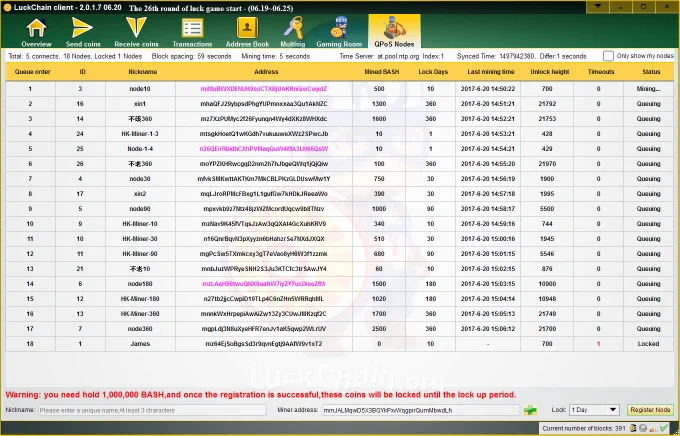Select HK-Miner-10 nickname cell
Viewport: 680px width, 436px height.
coord(140,224)
